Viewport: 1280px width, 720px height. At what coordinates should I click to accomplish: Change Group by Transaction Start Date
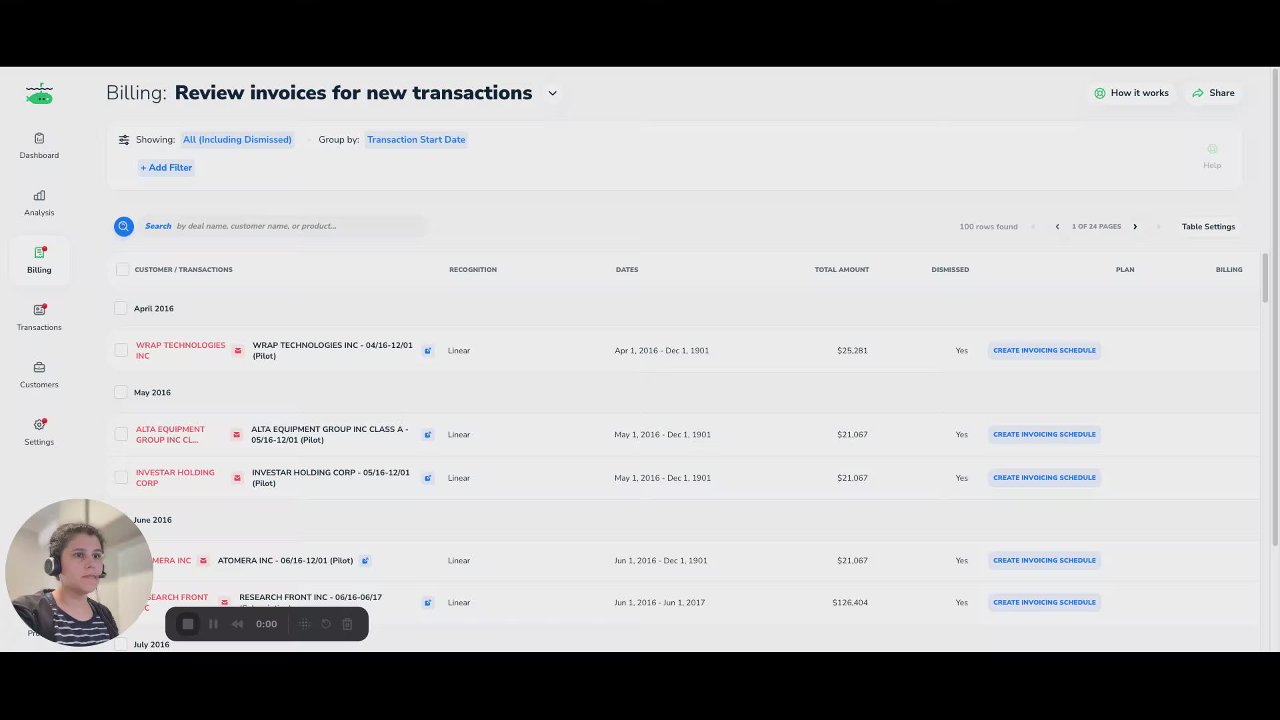click(416, 140)
